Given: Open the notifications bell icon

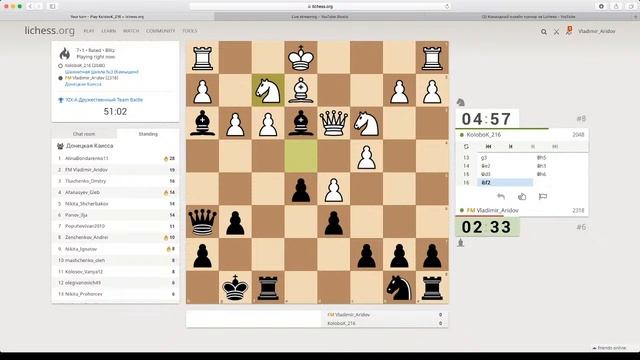Looking at the screenshot, I should [569, 31].
